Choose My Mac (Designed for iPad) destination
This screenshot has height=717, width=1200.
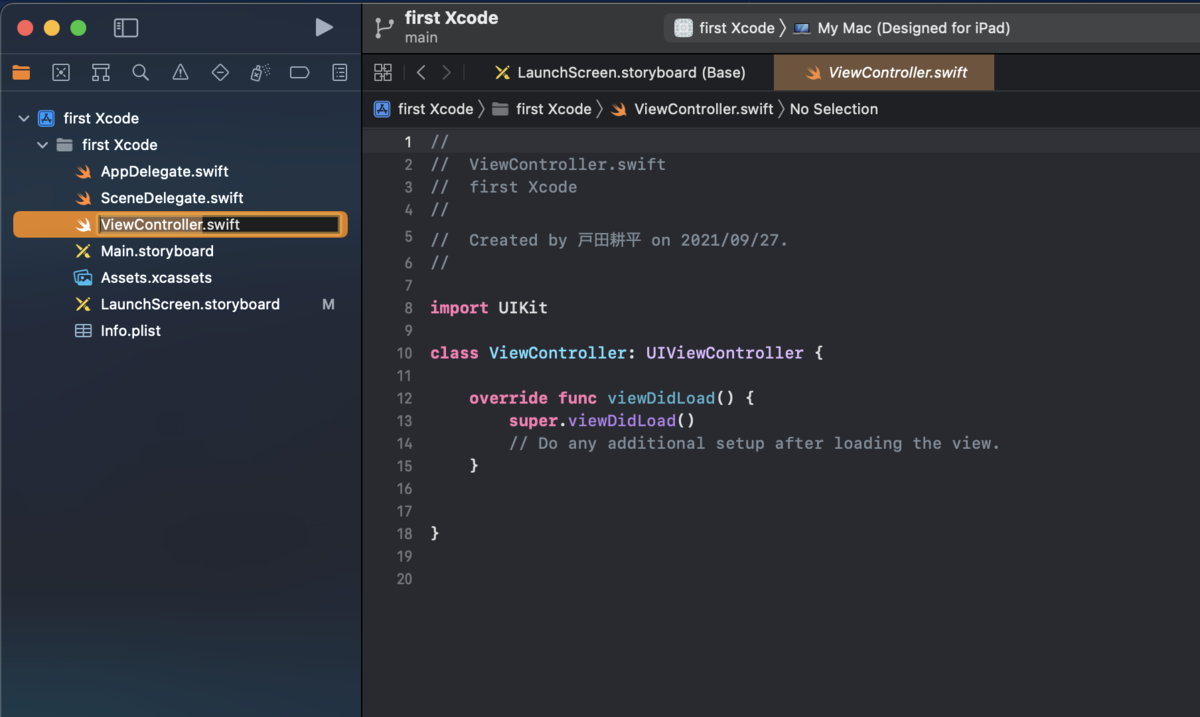902,28
